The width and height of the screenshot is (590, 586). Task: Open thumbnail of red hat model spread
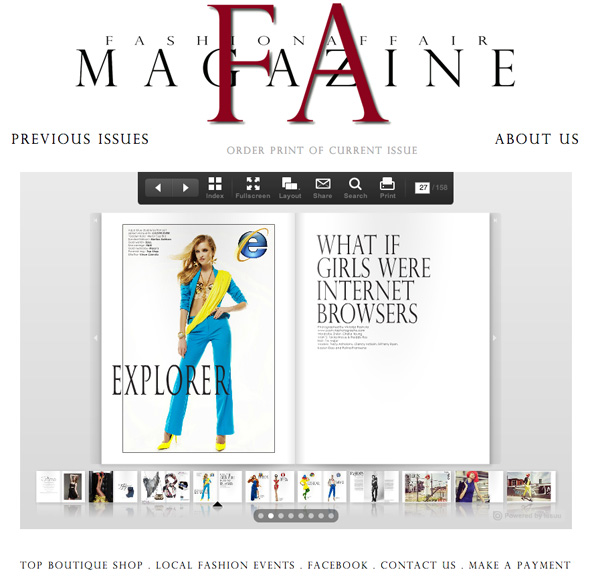(479, 487)
